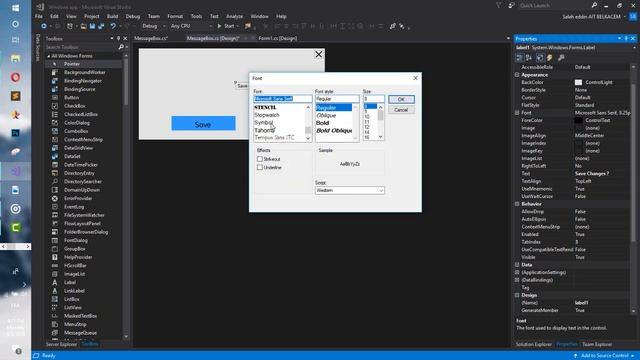The image size is (640, 360).
Task: Choose Stopwatch in the font list
Action: [267, 115]
